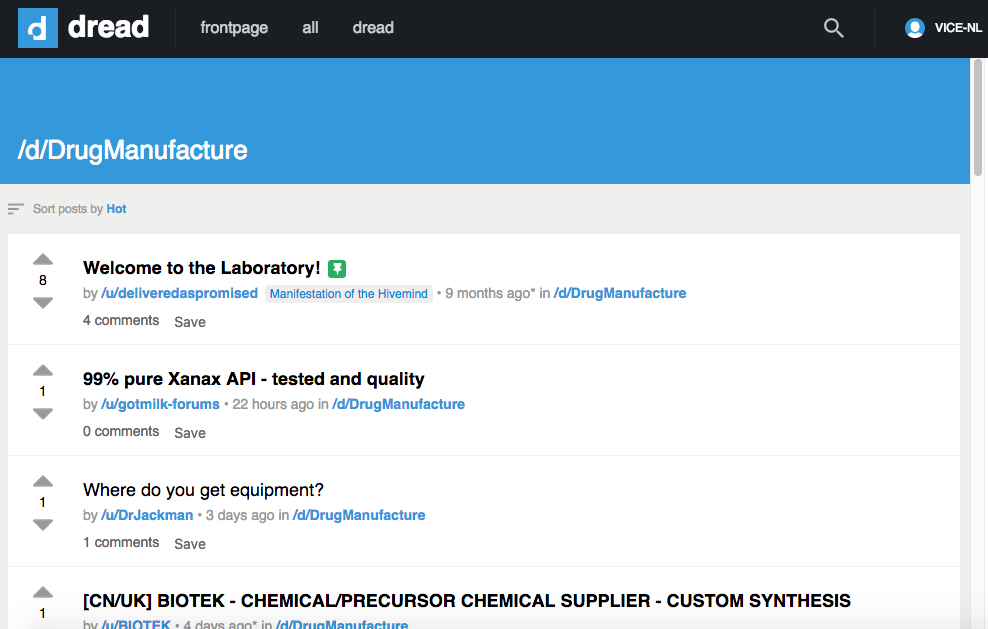Go to the frontpage nav item
Image resolution: width=988 pixels, height=629 pixels.
click(234, 28)
